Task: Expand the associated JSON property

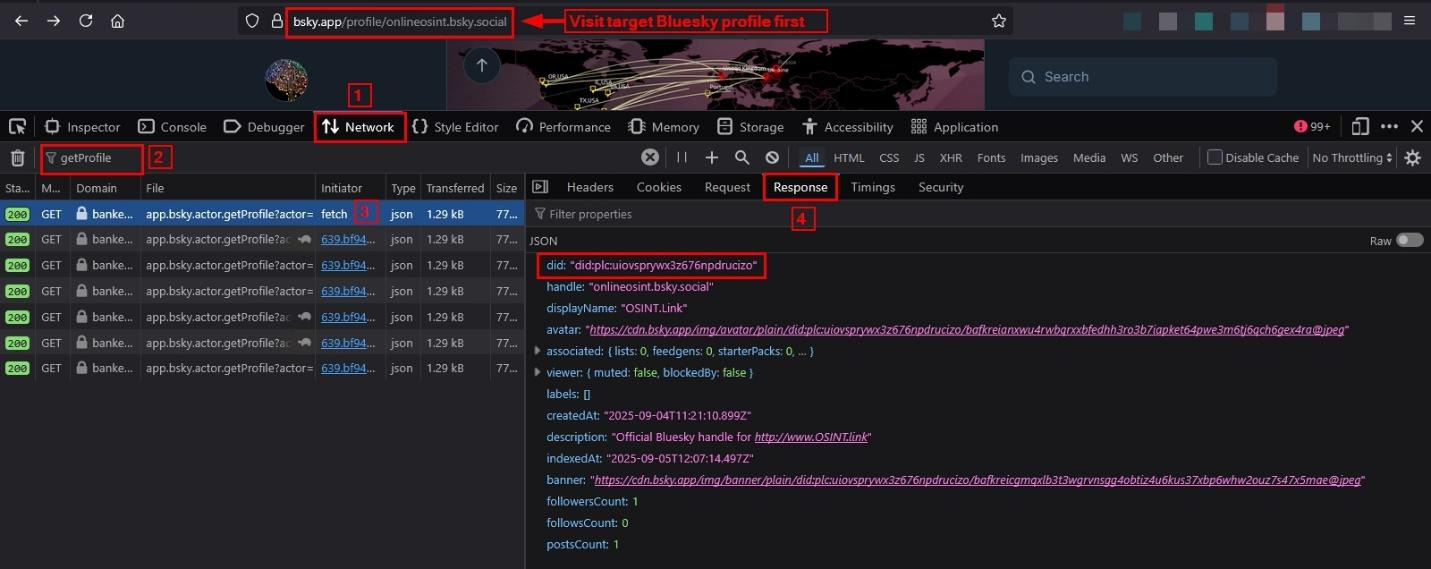Action: coord(538,351)
